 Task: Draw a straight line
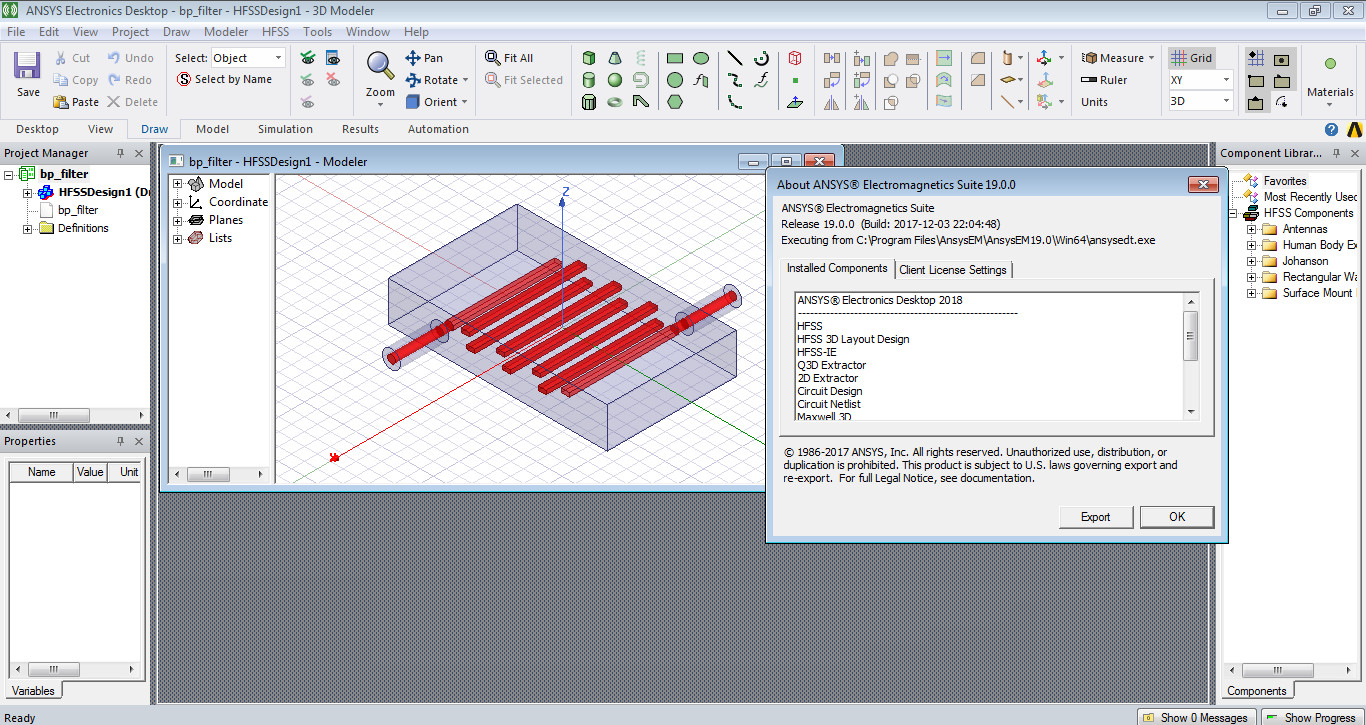coord(735,58)
